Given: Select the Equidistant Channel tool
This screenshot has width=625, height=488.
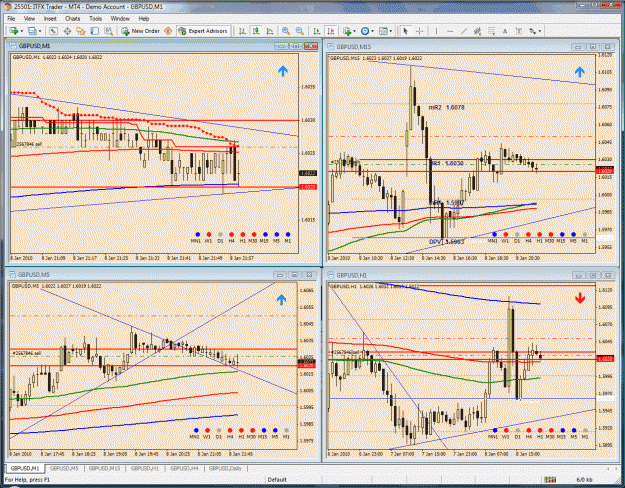Looking at the screenshot, I should point(478,31).
